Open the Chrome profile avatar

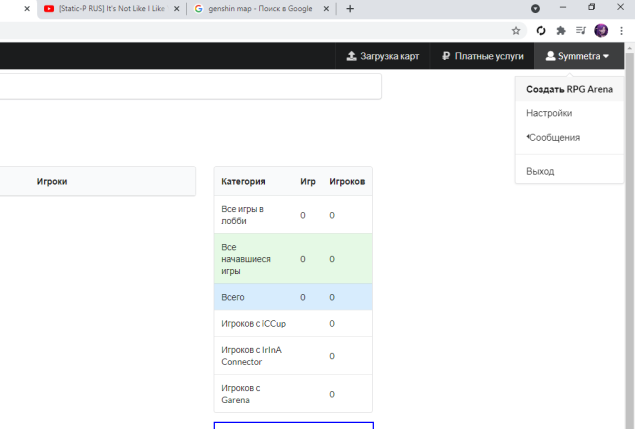(x=601, y=31)
